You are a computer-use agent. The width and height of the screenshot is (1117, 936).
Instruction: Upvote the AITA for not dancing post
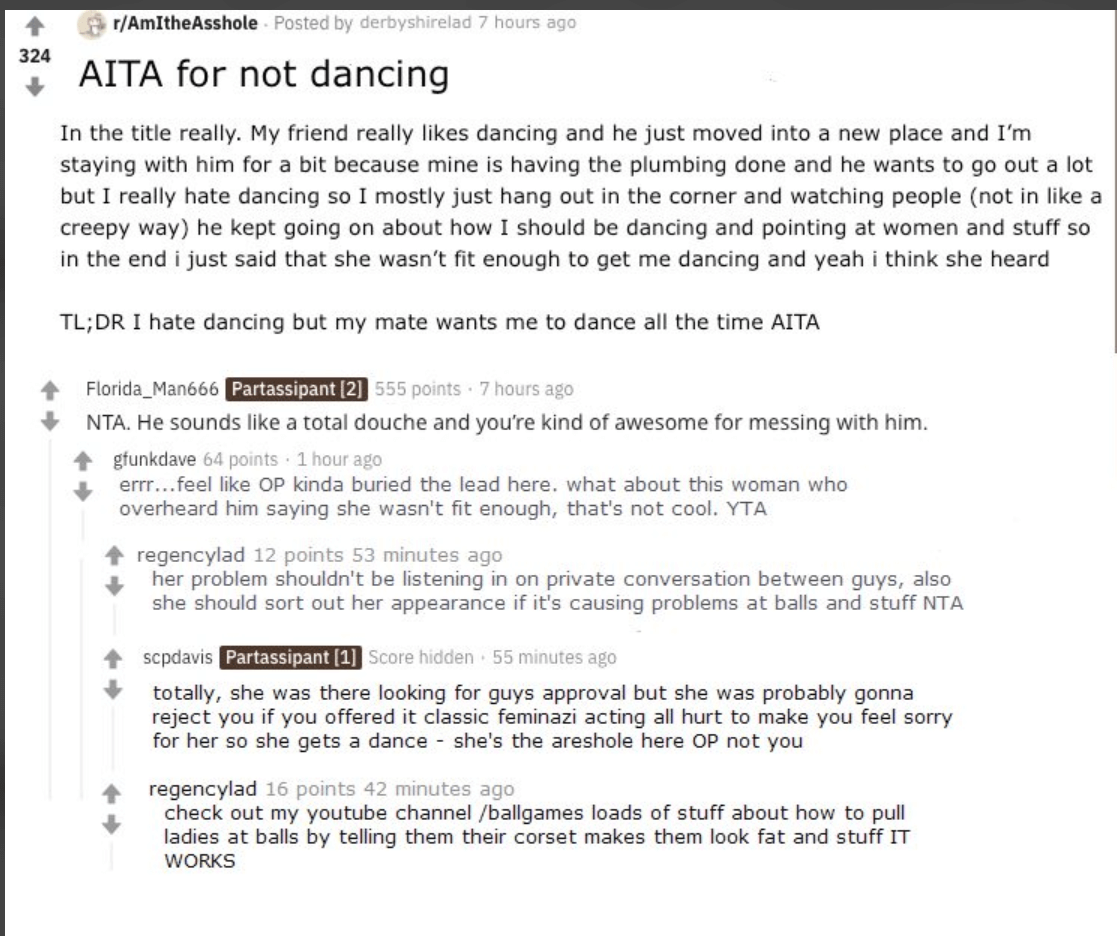(x=35, y=27)
